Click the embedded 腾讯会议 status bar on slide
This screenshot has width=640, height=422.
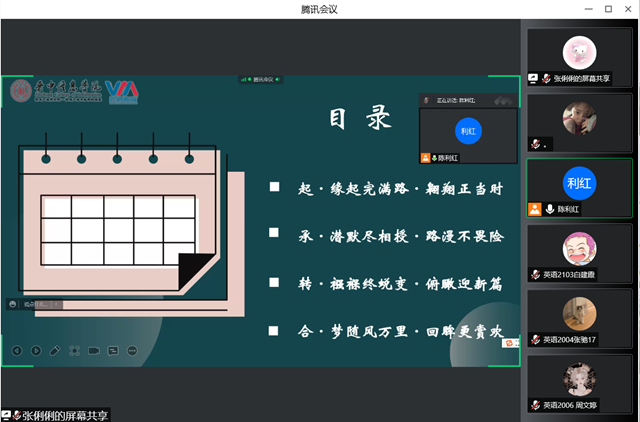(x=260, y=80)
